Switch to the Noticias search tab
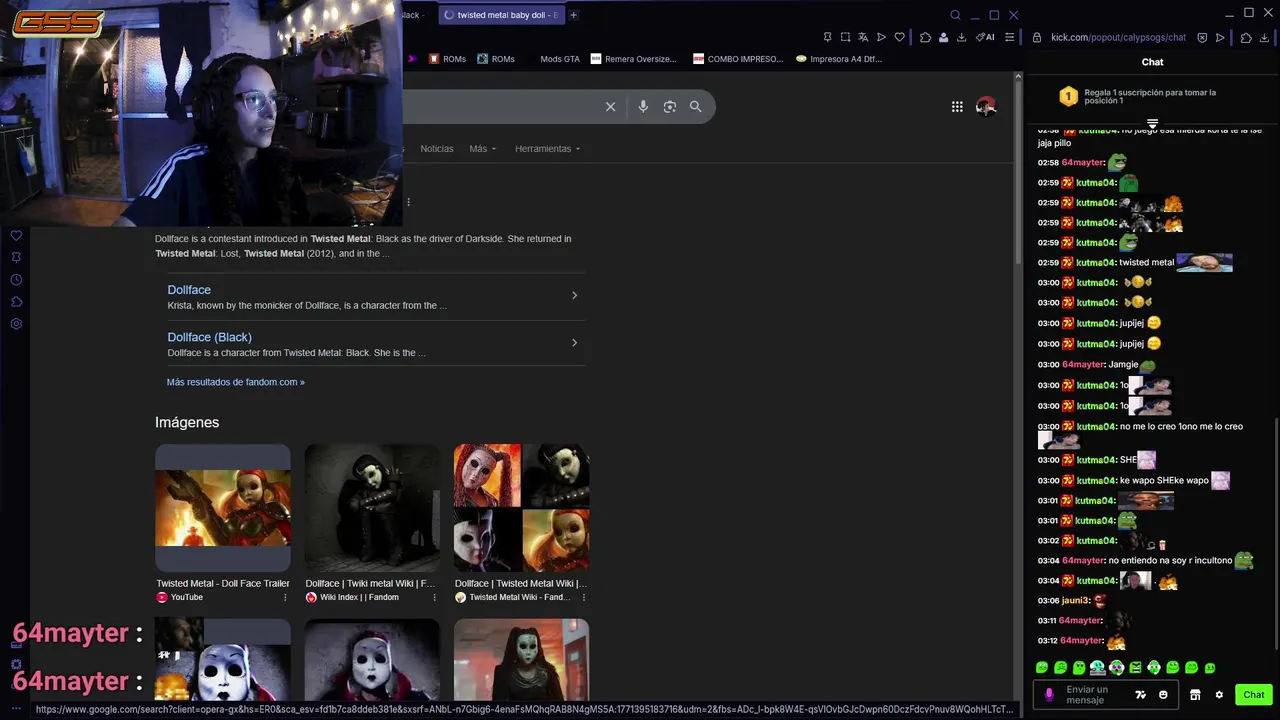Viewport: 1280px width, 720px height. click(436, 149)
